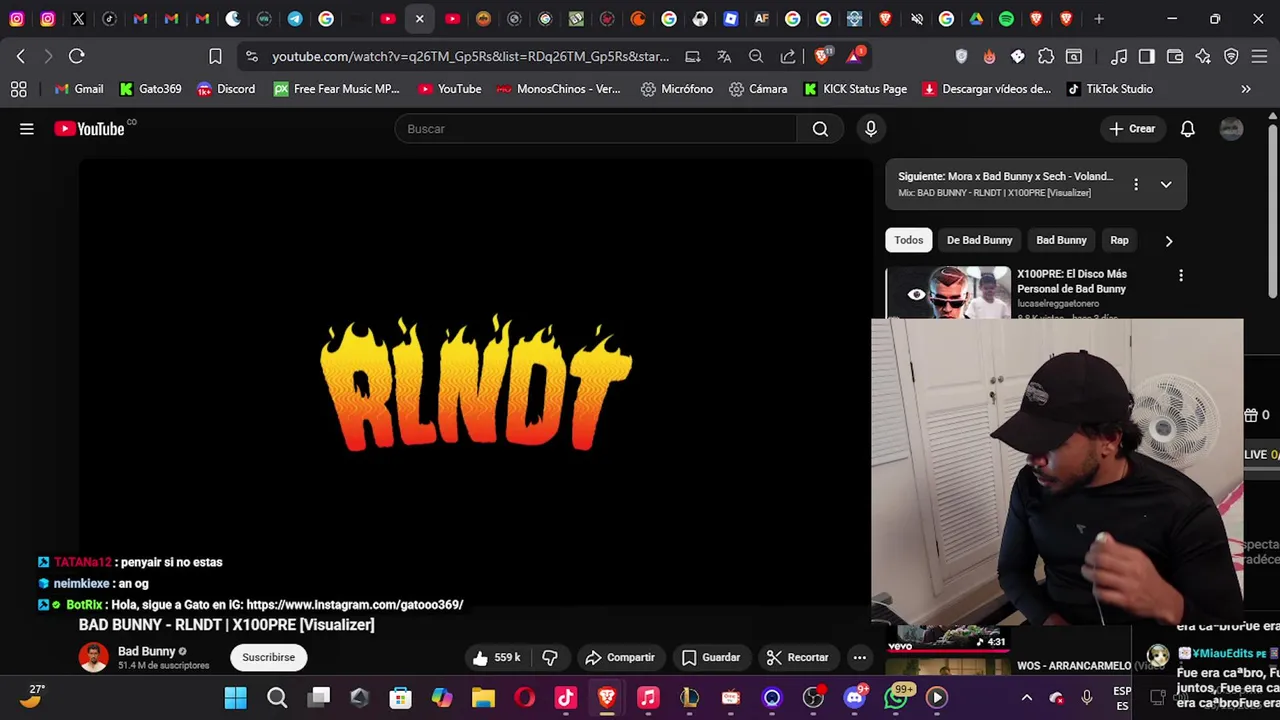Open the Bad Bunny channel name link

click(x=146, y=651)
